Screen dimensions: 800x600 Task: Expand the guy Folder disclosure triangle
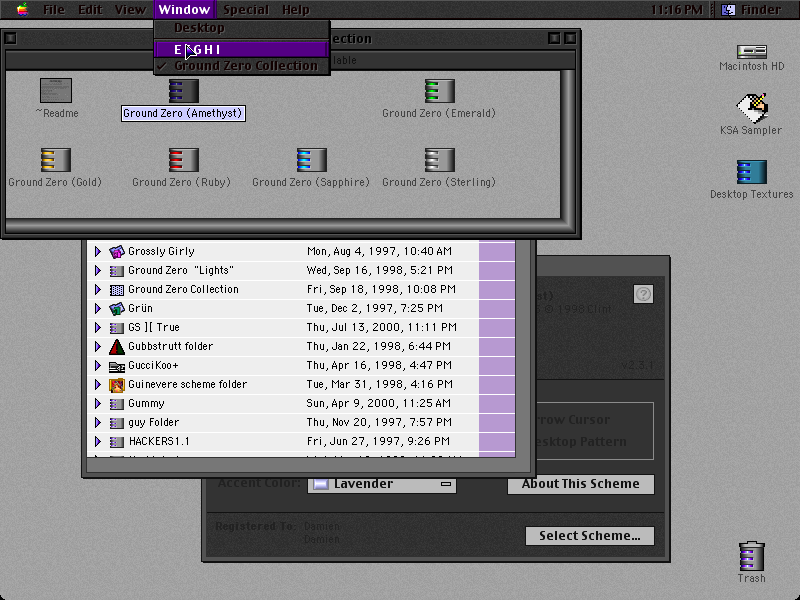(97, 422)
